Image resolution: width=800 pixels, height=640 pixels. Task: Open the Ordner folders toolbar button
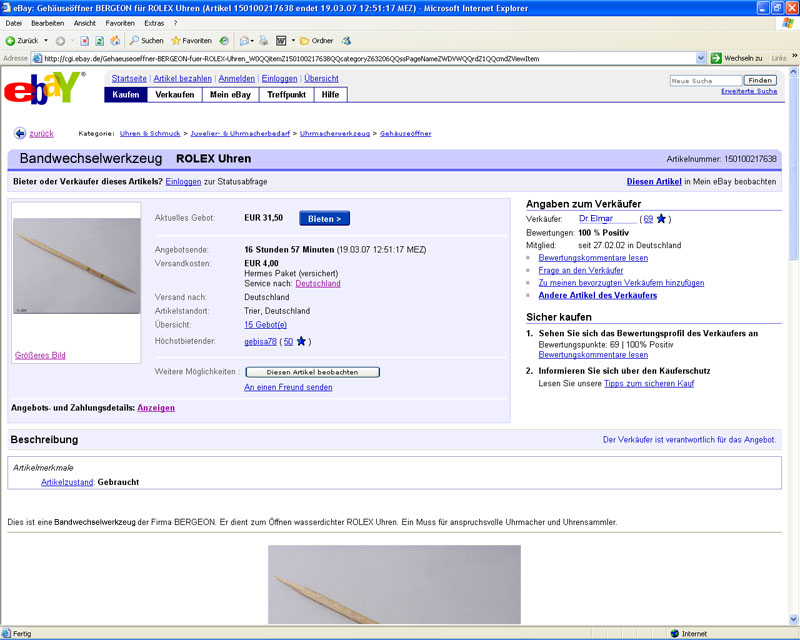pyautogui.click(x=317, y=41)
